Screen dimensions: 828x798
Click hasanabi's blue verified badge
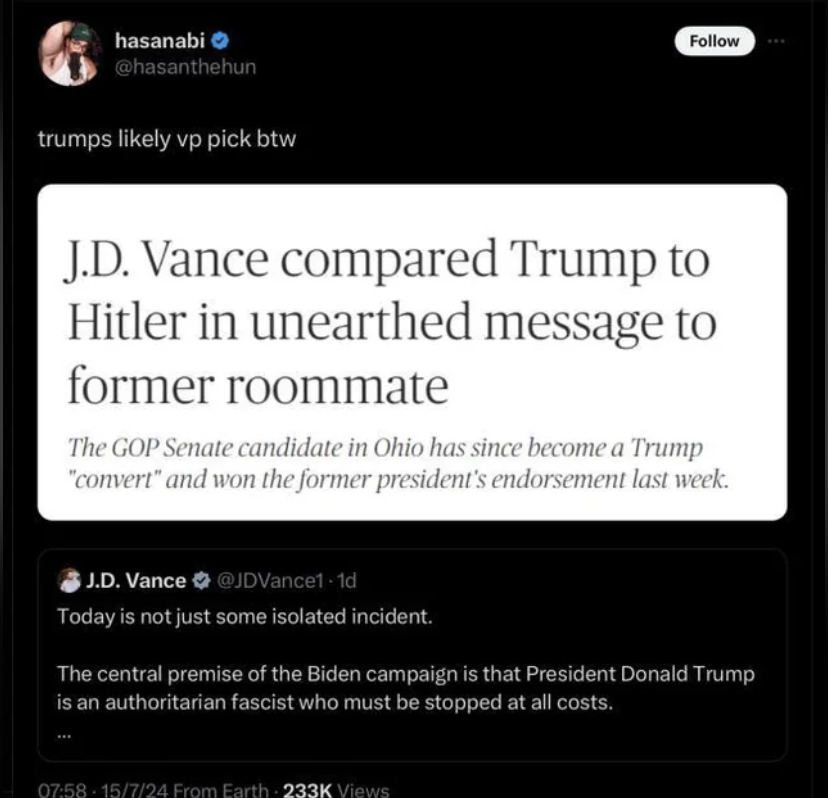[x=220, y=41]
